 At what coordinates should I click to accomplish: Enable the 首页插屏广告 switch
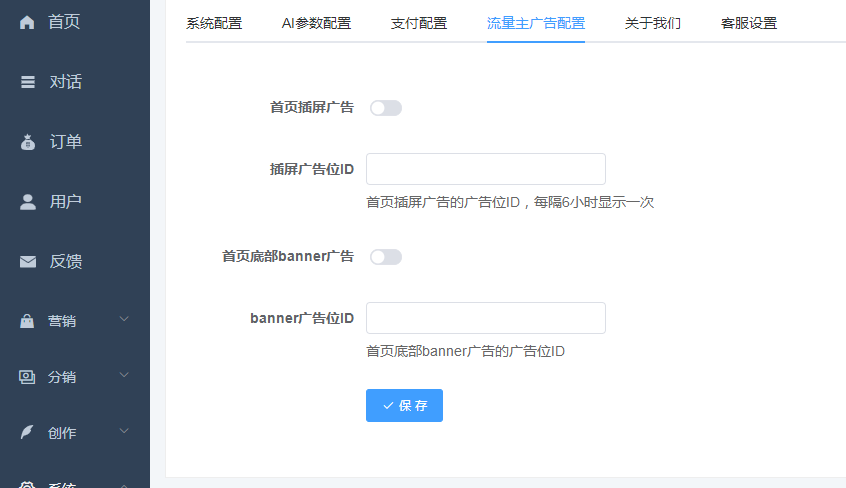click(385, 108)
